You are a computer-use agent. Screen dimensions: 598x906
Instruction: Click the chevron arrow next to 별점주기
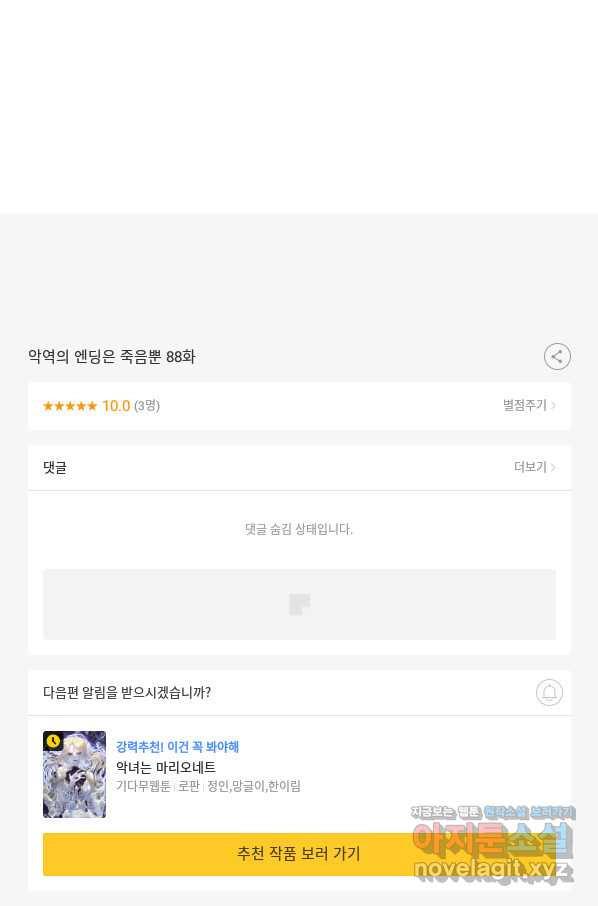coord(554,406)
